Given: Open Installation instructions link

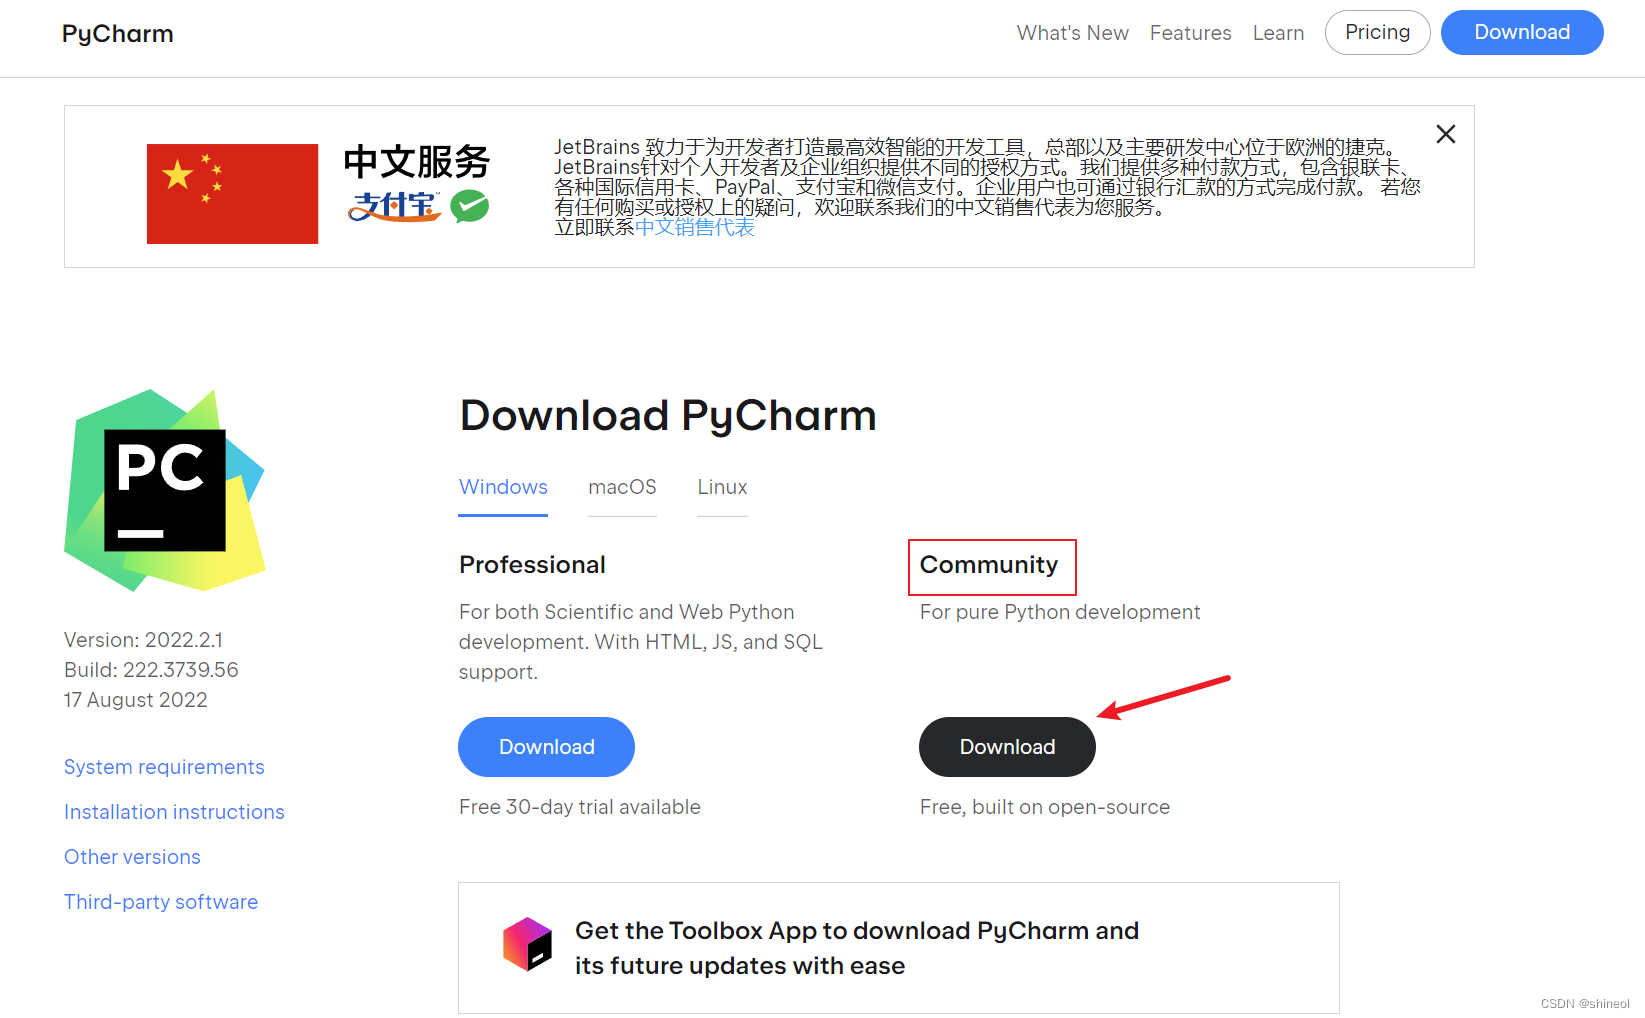Looking at the screenshot, I should click(174, 812).
